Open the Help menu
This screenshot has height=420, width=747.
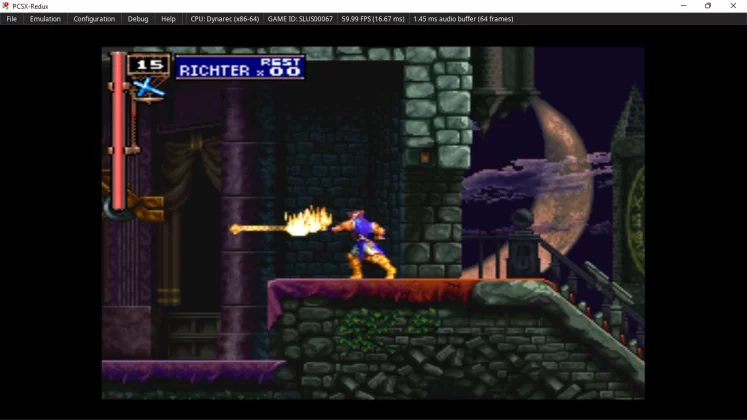(x=168, y=19)
